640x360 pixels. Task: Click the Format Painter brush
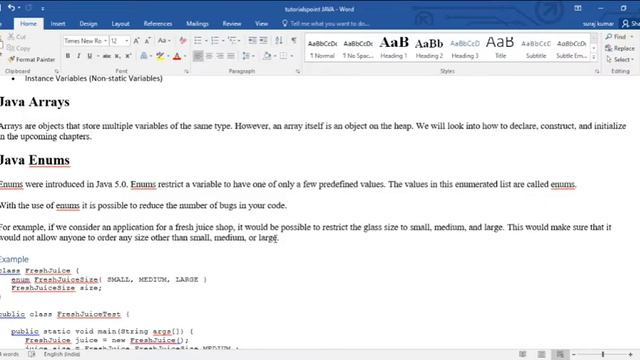31,60
